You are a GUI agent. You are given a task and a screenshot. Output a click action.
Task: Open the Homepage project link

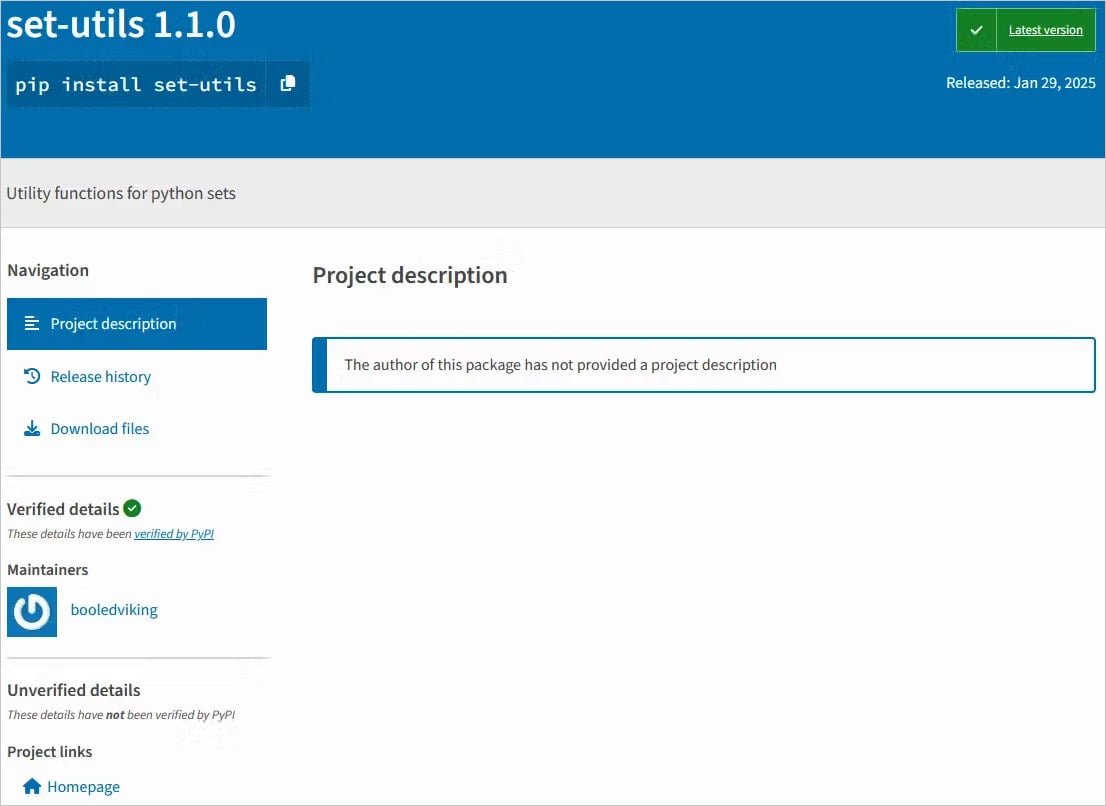point(83,787)
